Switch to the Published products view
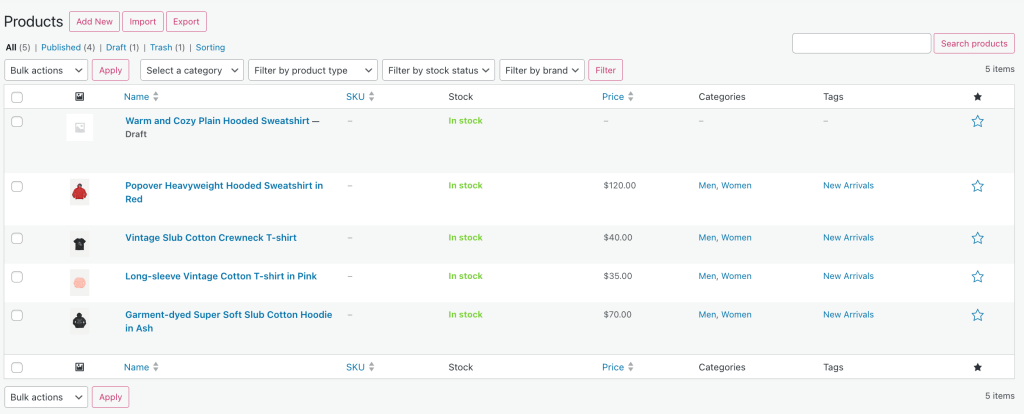The width and height of the screenshot is (1024, 414). [62, 47]
